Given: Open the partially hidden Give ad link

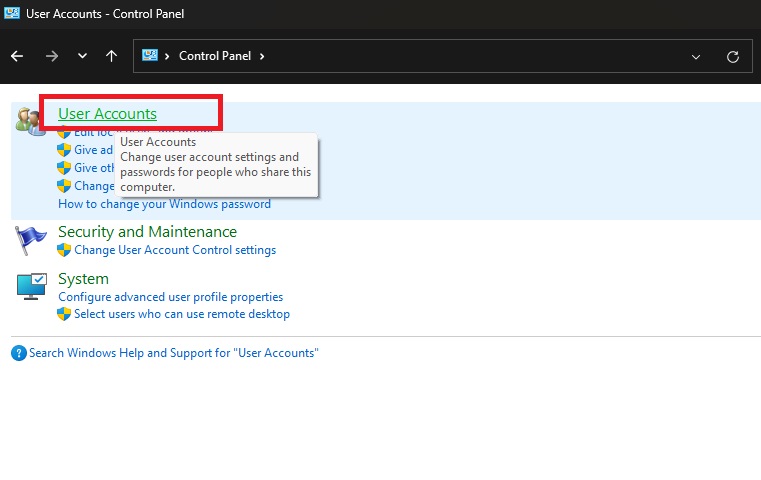Looking at the screenshot, I should pyautogui.click(x=94, y=150).
